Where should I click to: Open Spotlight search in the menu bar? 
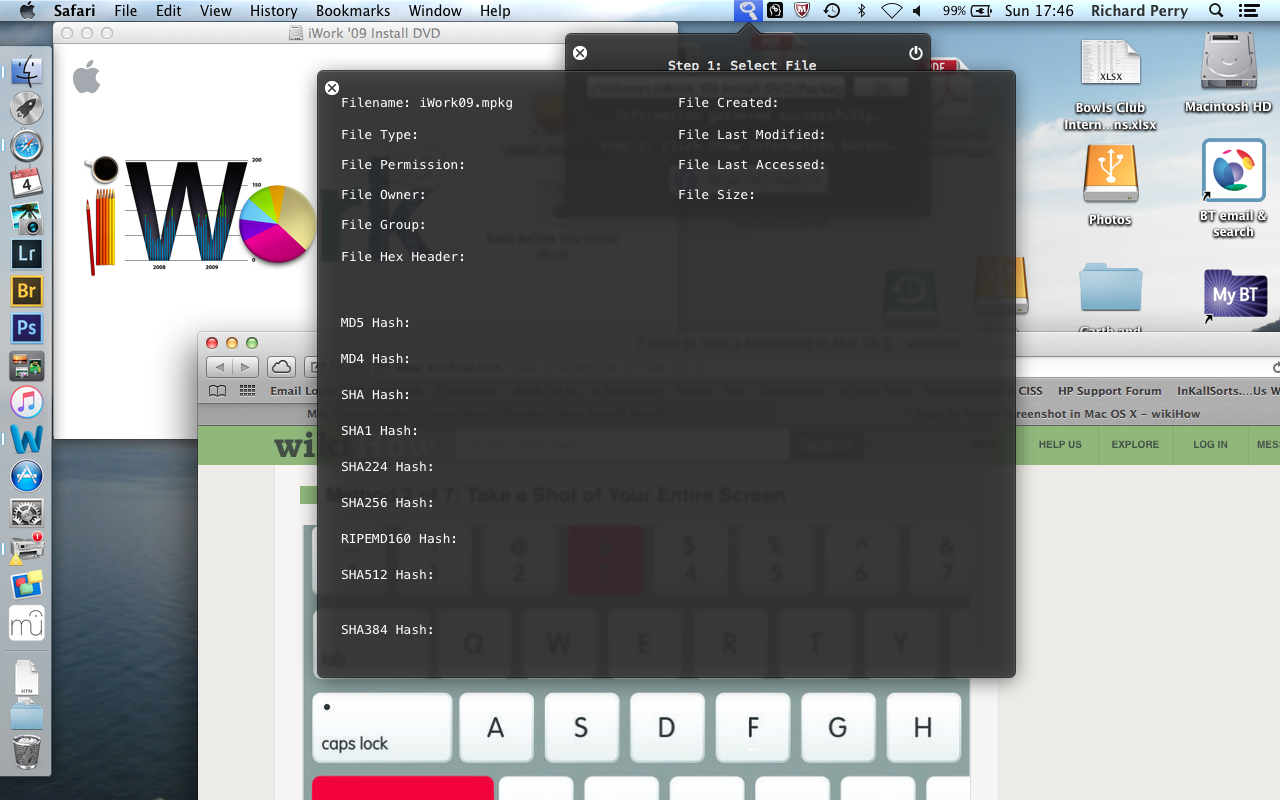tap(1216, 11)
